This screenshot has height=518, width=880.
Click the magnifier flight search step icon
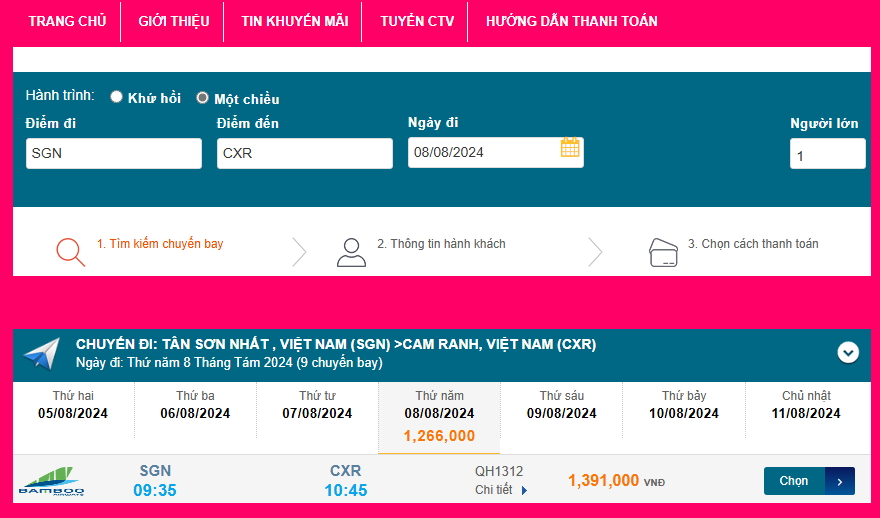pyautogui.click(x=70, y=251)
